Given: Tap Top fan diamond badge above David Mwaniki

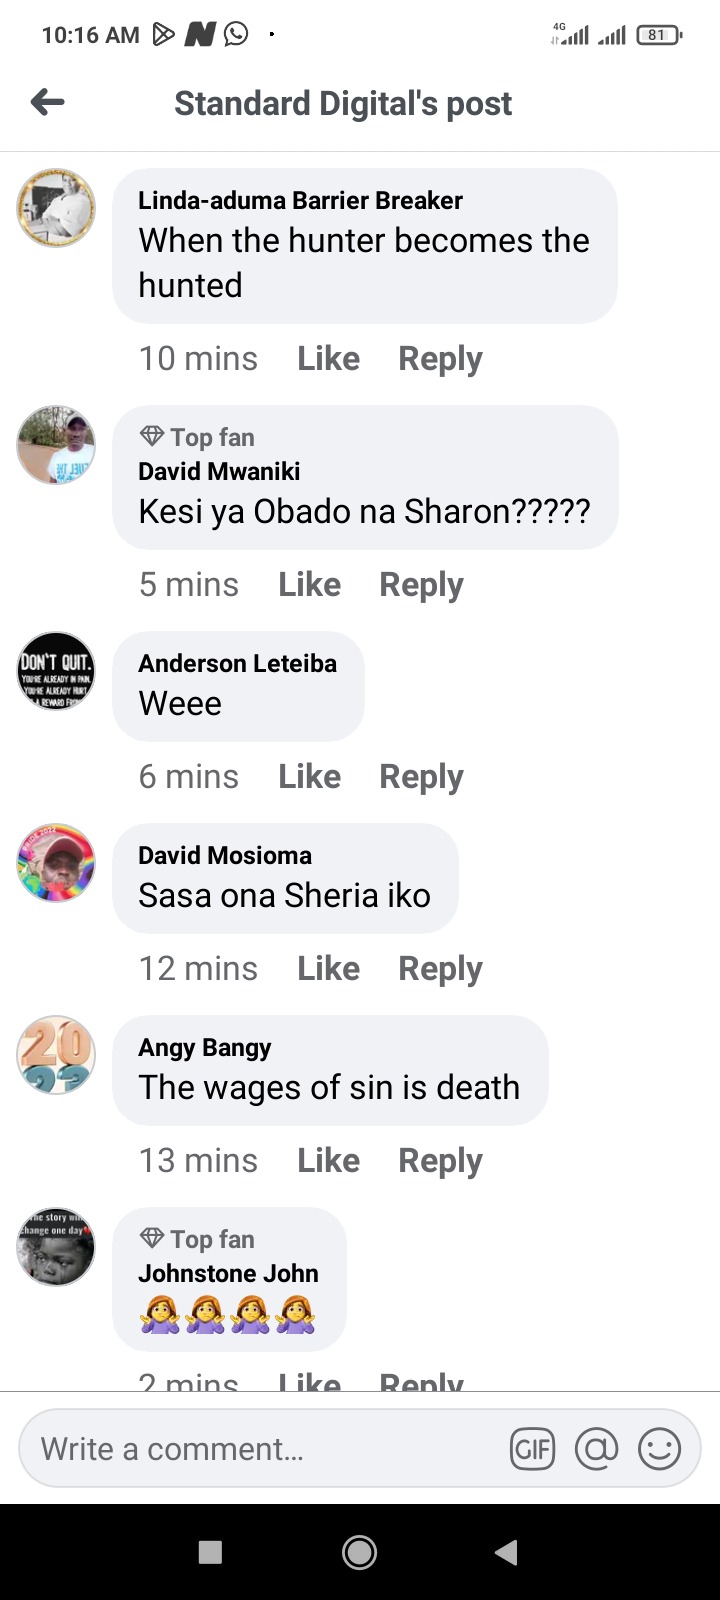Looking at the screenshot, I should (x=152, y=437).
